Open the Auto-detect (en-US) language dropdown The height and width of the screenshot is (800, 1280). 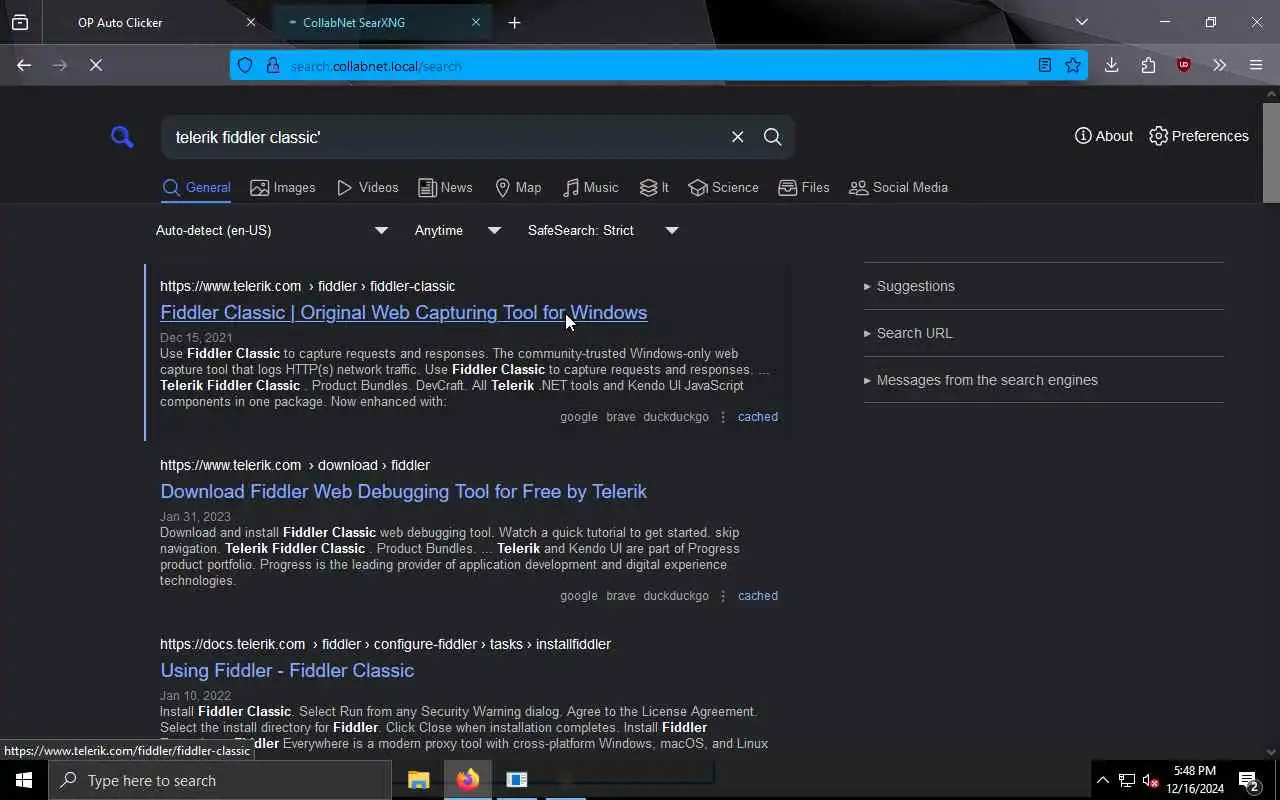point(271,230)
